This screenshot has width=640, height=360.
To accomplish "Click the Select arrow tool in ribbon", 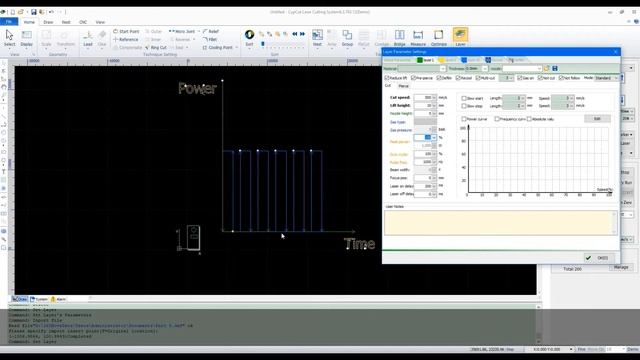I will click(x=9, y=38).
